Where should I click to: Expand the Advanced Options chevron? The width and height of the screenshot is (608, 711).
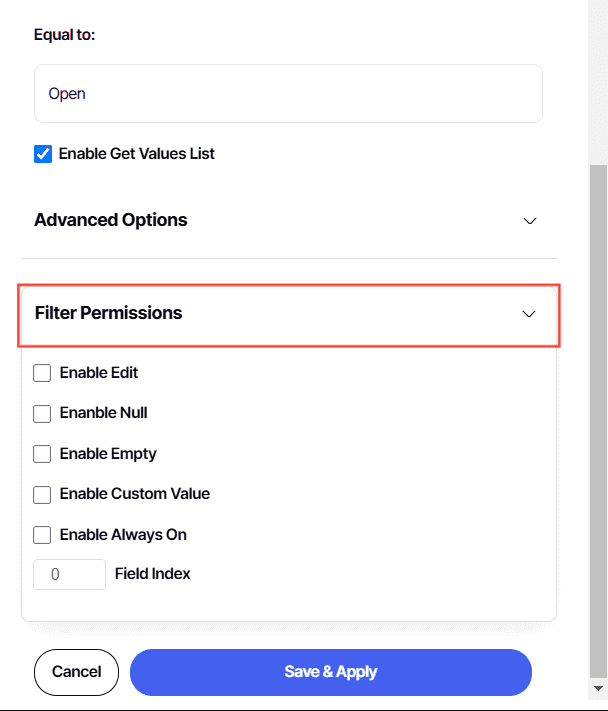(530, 221)
